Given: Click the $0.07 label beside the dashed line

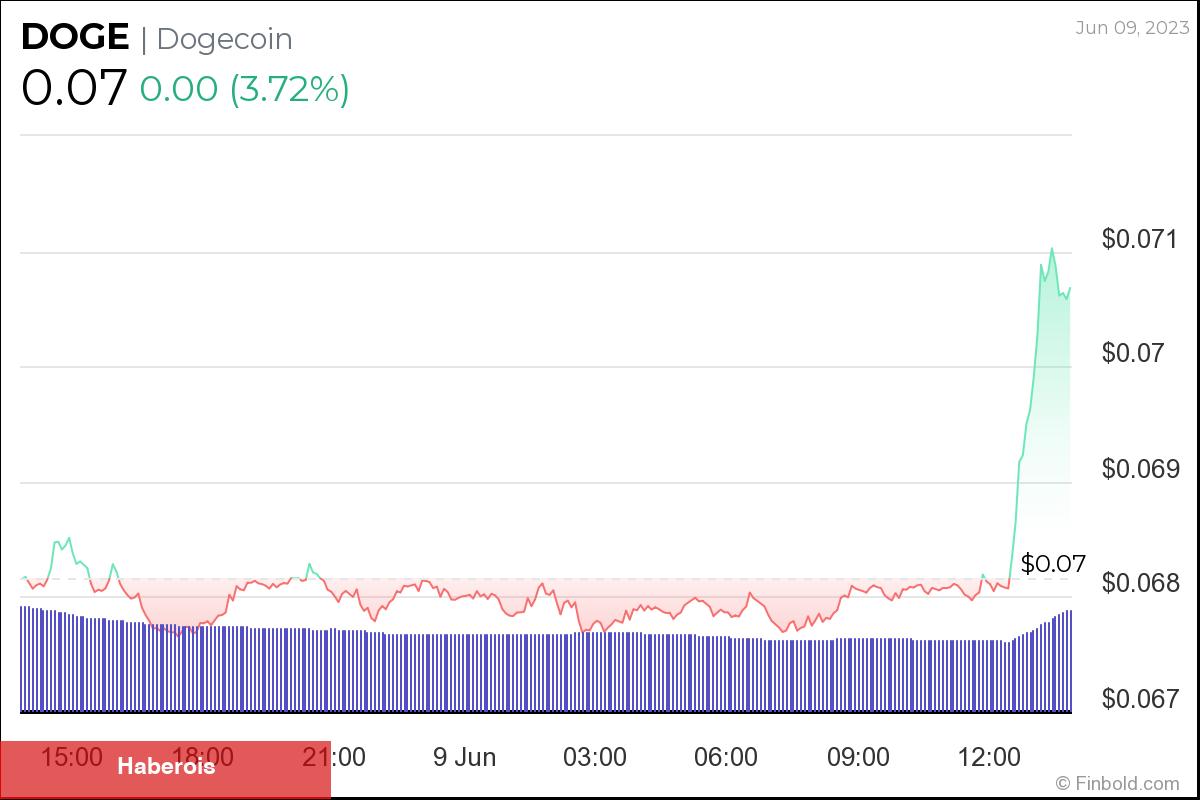Looking at the screenshot, I should pyautogui.click(x=1053, y=564).
